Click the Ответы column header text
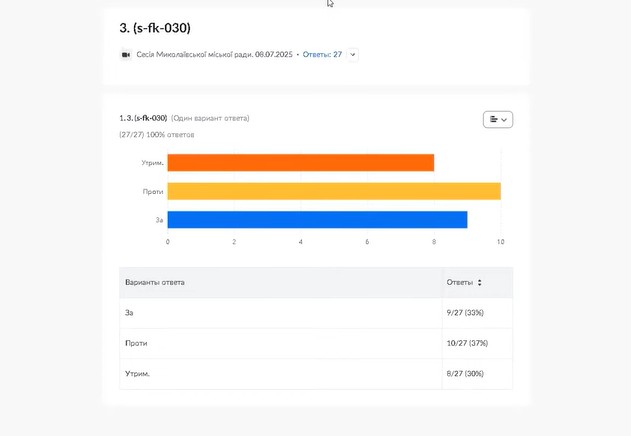Screen dimensions: 631x436 459,283
